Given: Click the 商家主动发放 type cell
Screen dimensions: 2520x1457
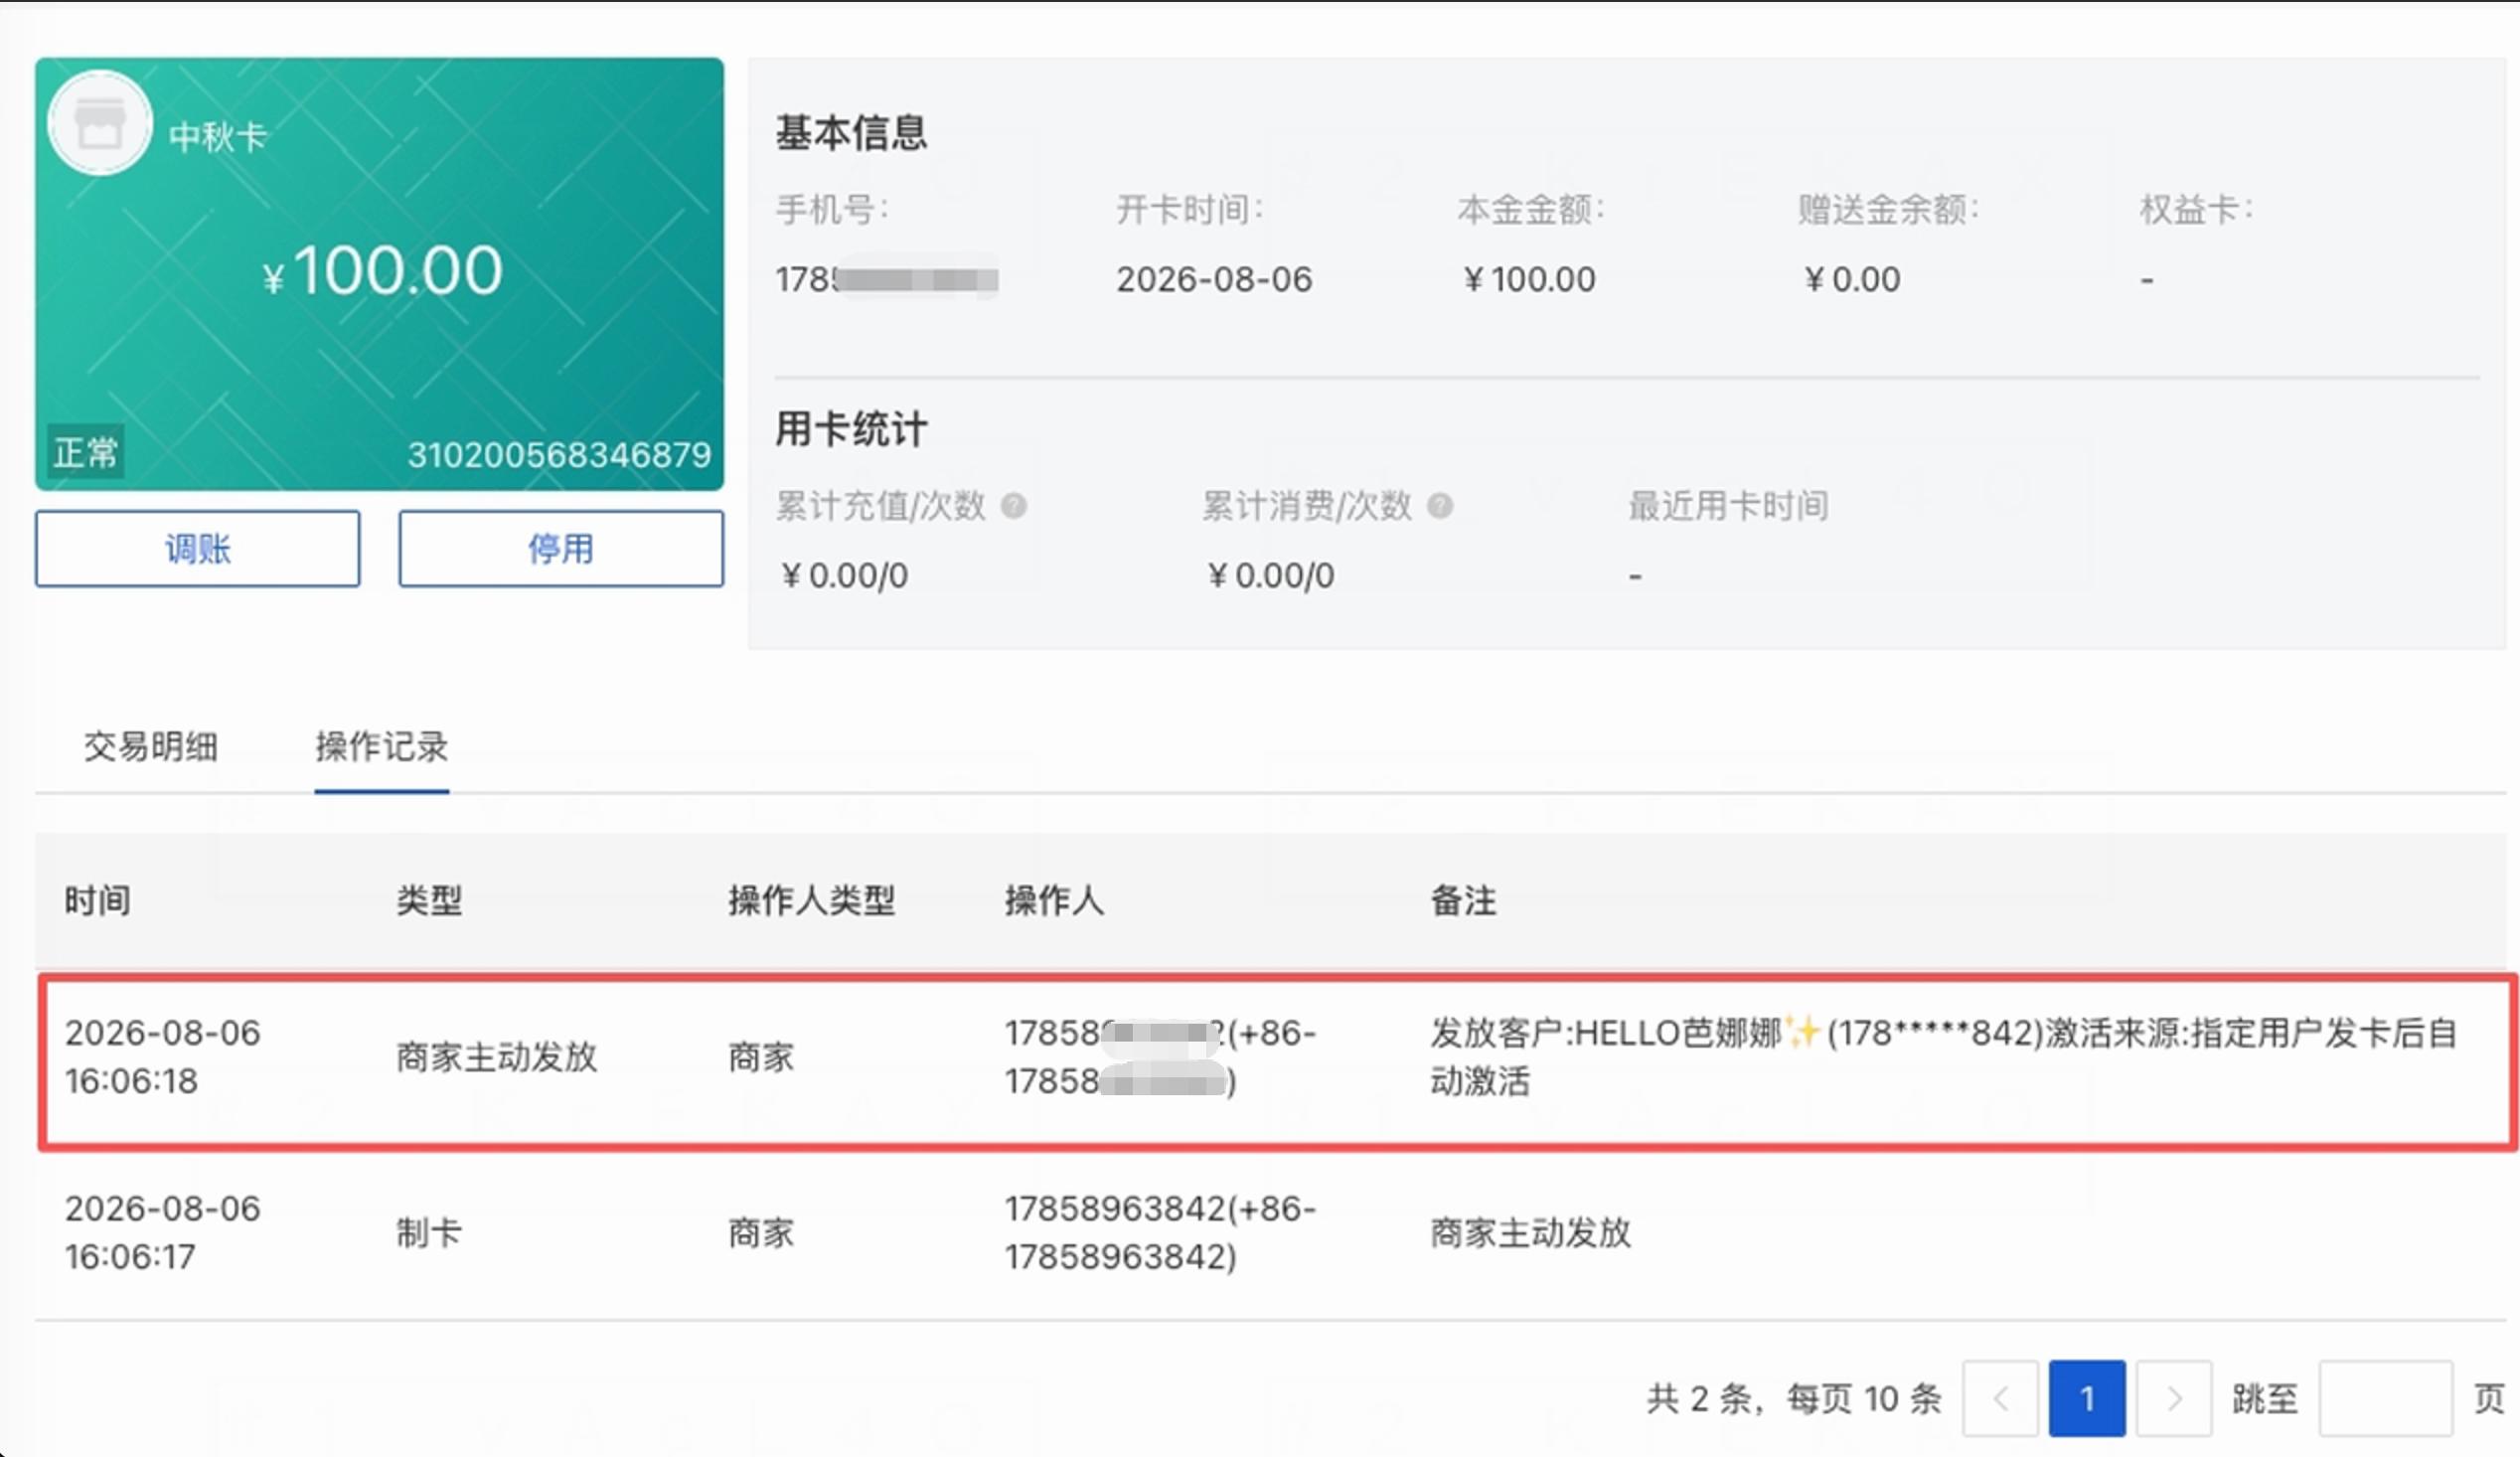Looking at the screenshot, I should tap(497, 1057).
